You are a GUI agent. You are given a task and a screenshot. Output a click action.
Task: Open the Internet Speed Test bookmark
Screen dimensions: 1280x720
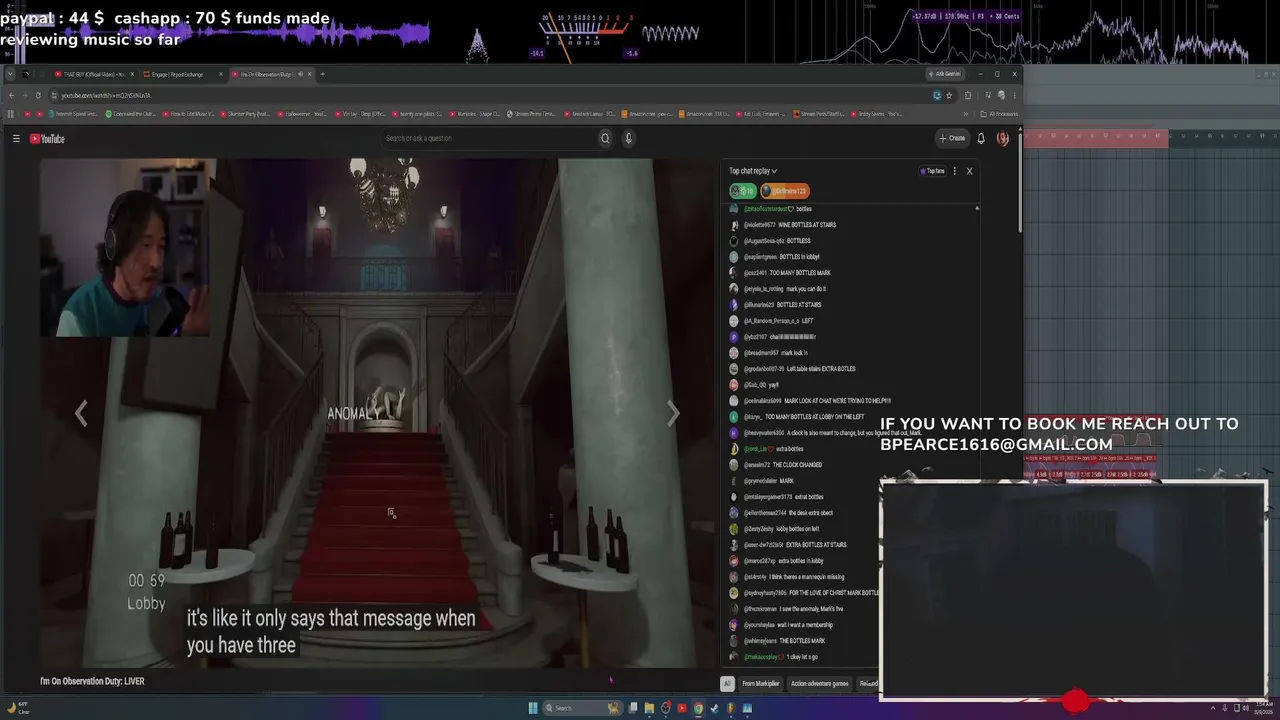pos(74,114)
